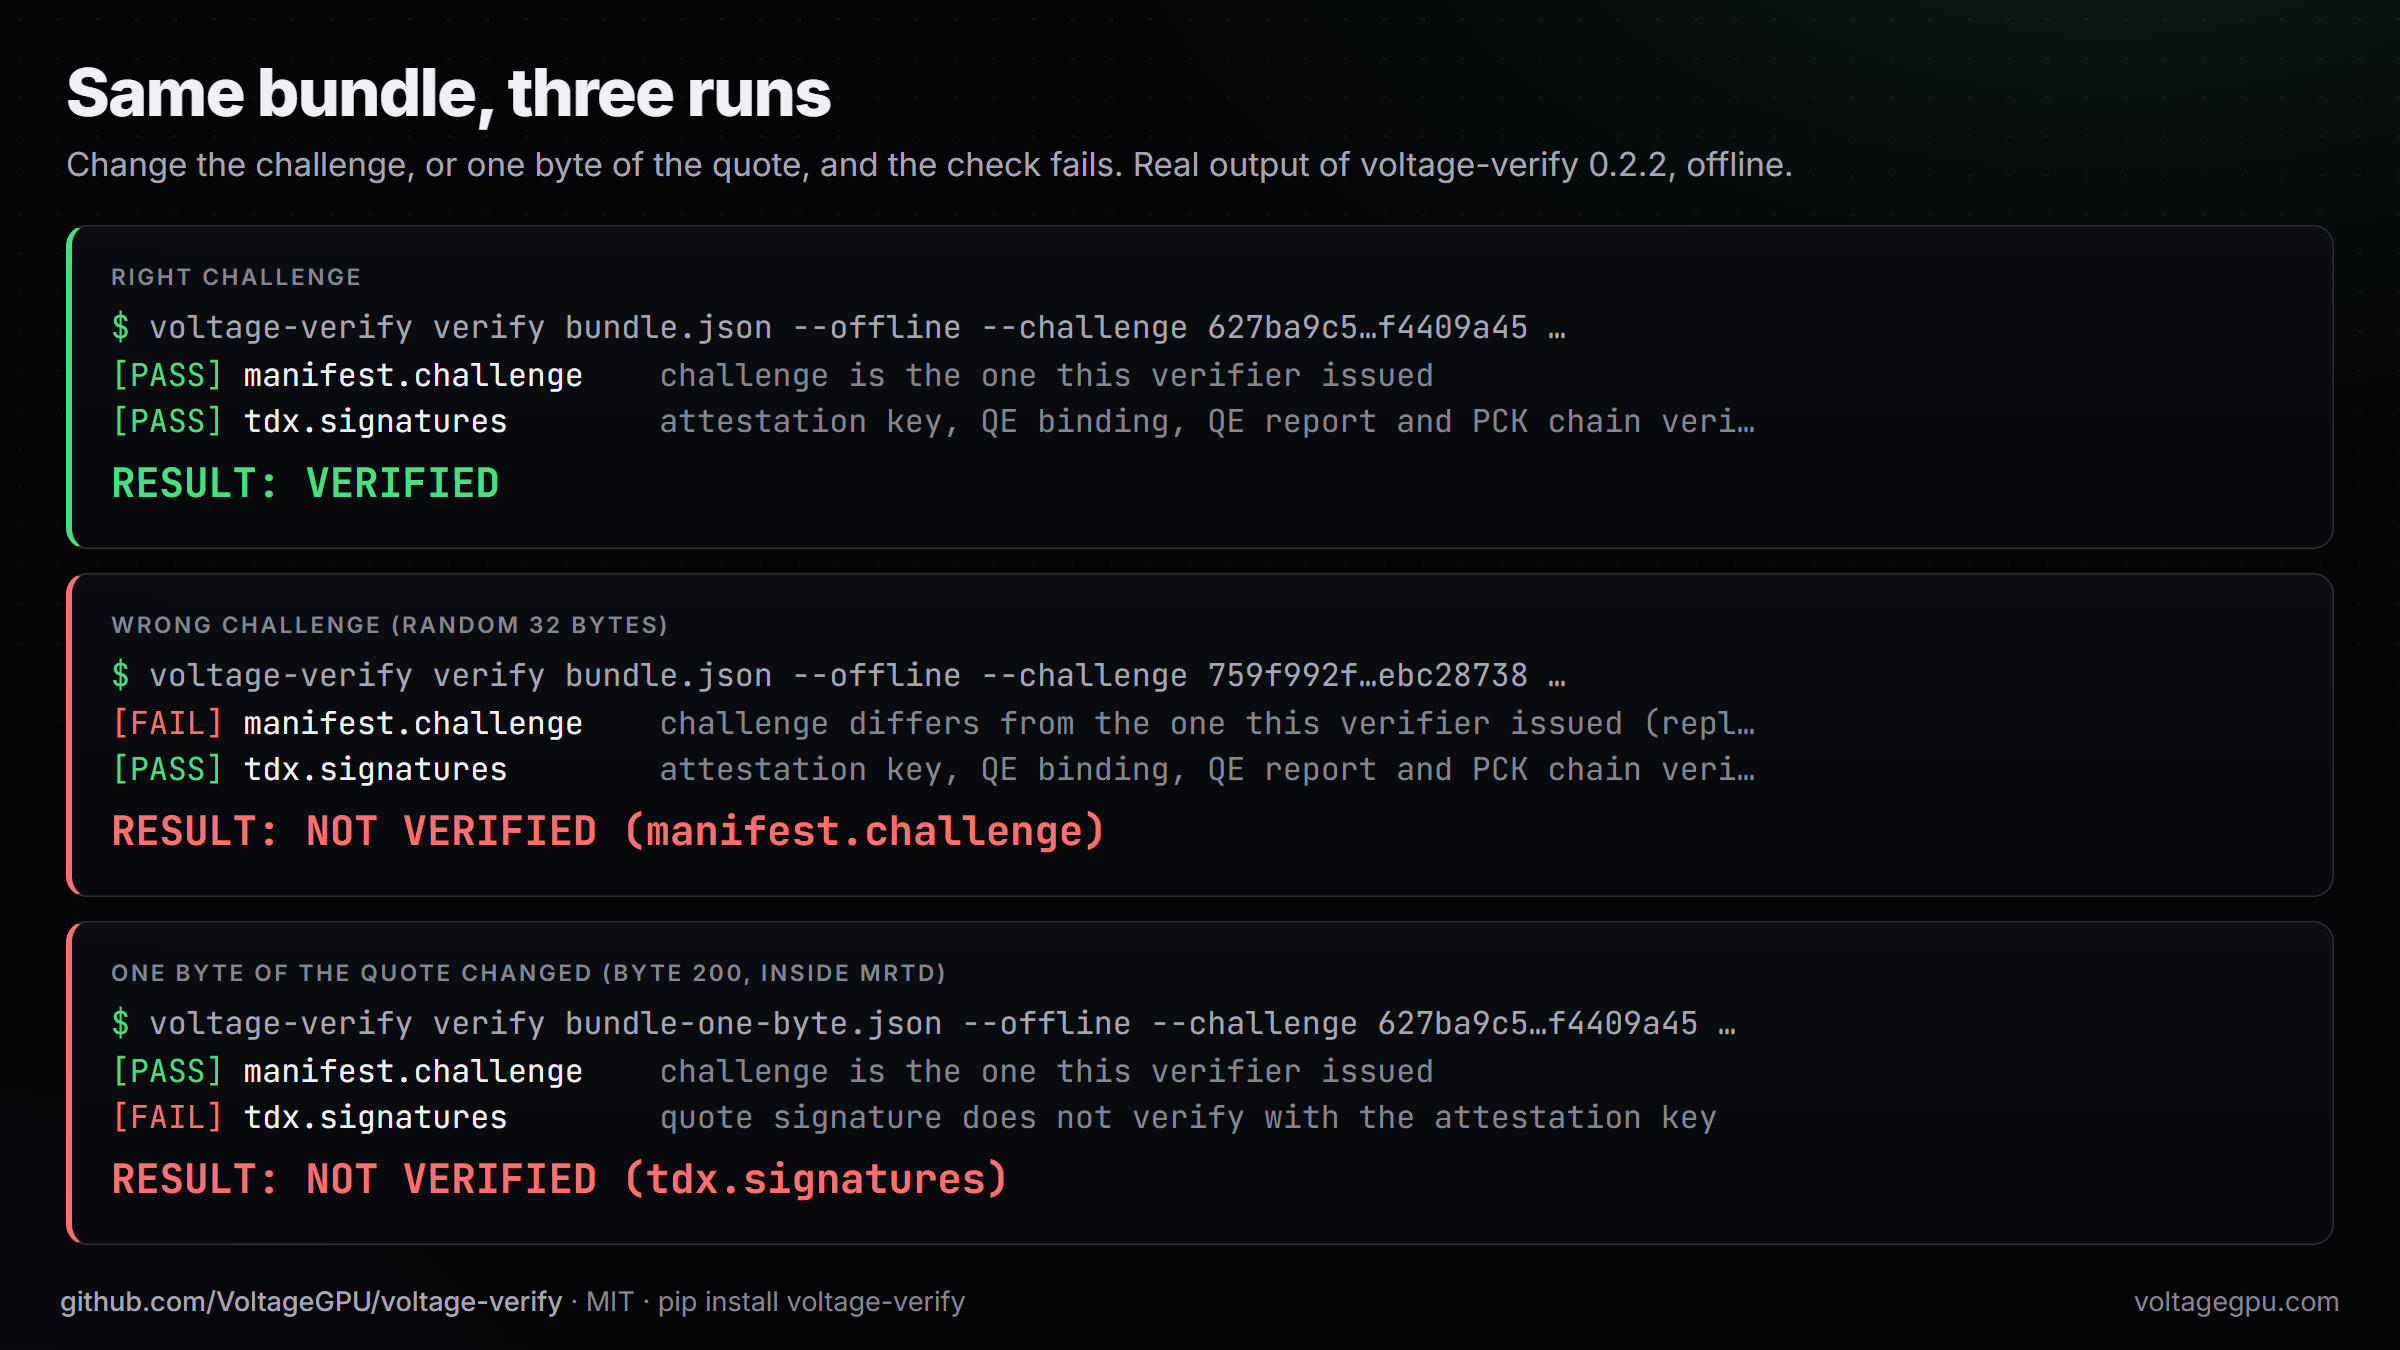Click tdx.signatures in the WRONG CHALLENGE card
The height and width of the screenshot is (1350, 2400).
(376, 769)
